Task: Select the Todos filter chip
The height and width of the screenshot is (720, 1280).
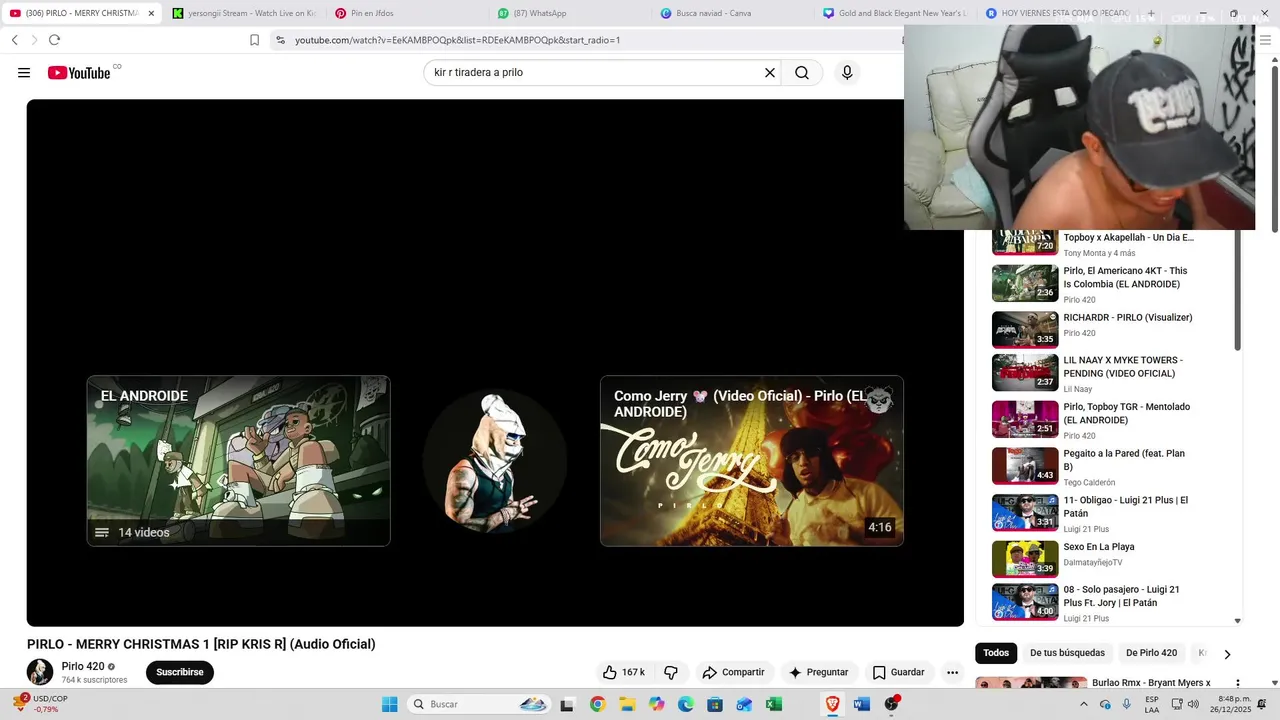Action: point(996,653)
